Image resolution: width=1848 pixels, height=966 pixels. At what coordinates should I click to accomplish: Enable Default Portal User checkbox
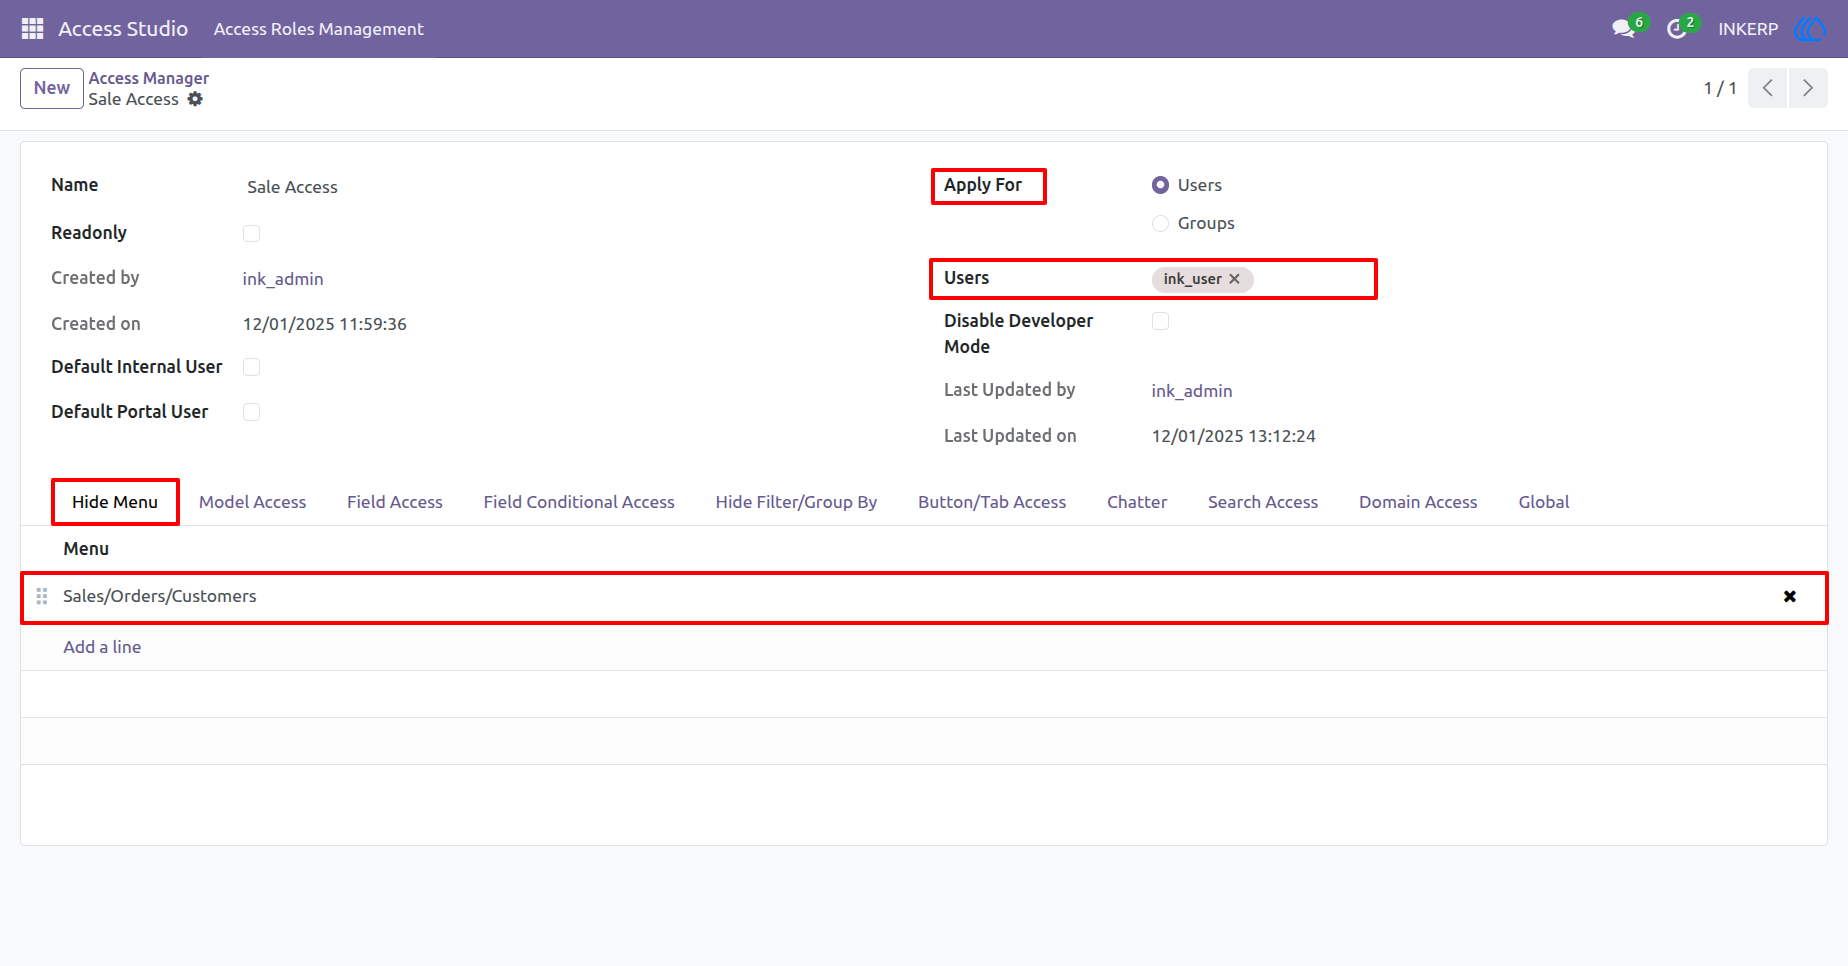pyautogui.click(x=251, y=412)
